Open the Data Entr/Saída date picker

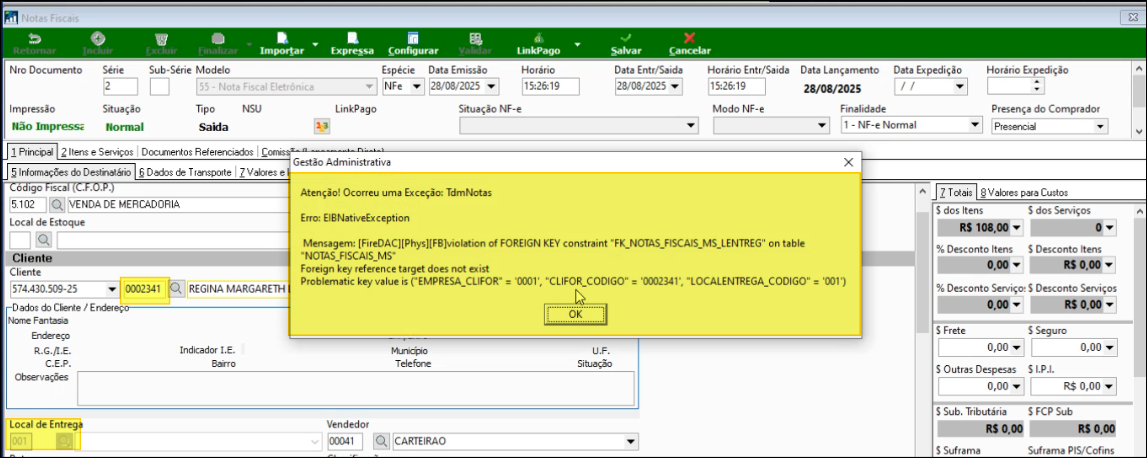[675, 86]
